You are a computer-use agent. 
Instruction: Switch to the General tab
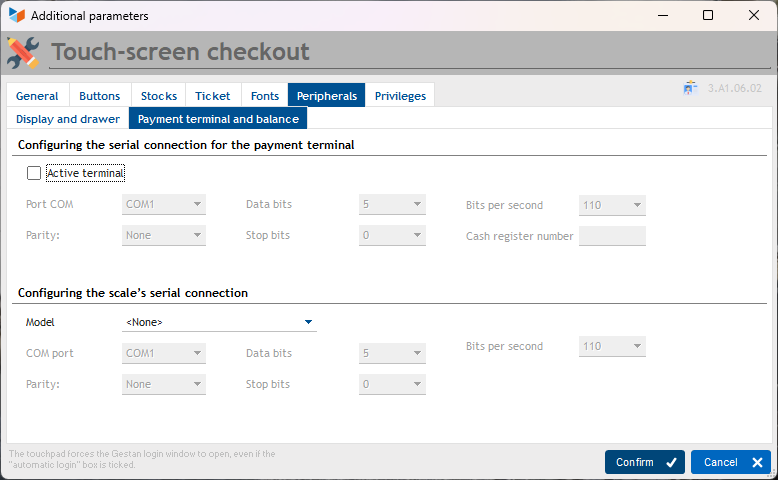pos(37,96)
